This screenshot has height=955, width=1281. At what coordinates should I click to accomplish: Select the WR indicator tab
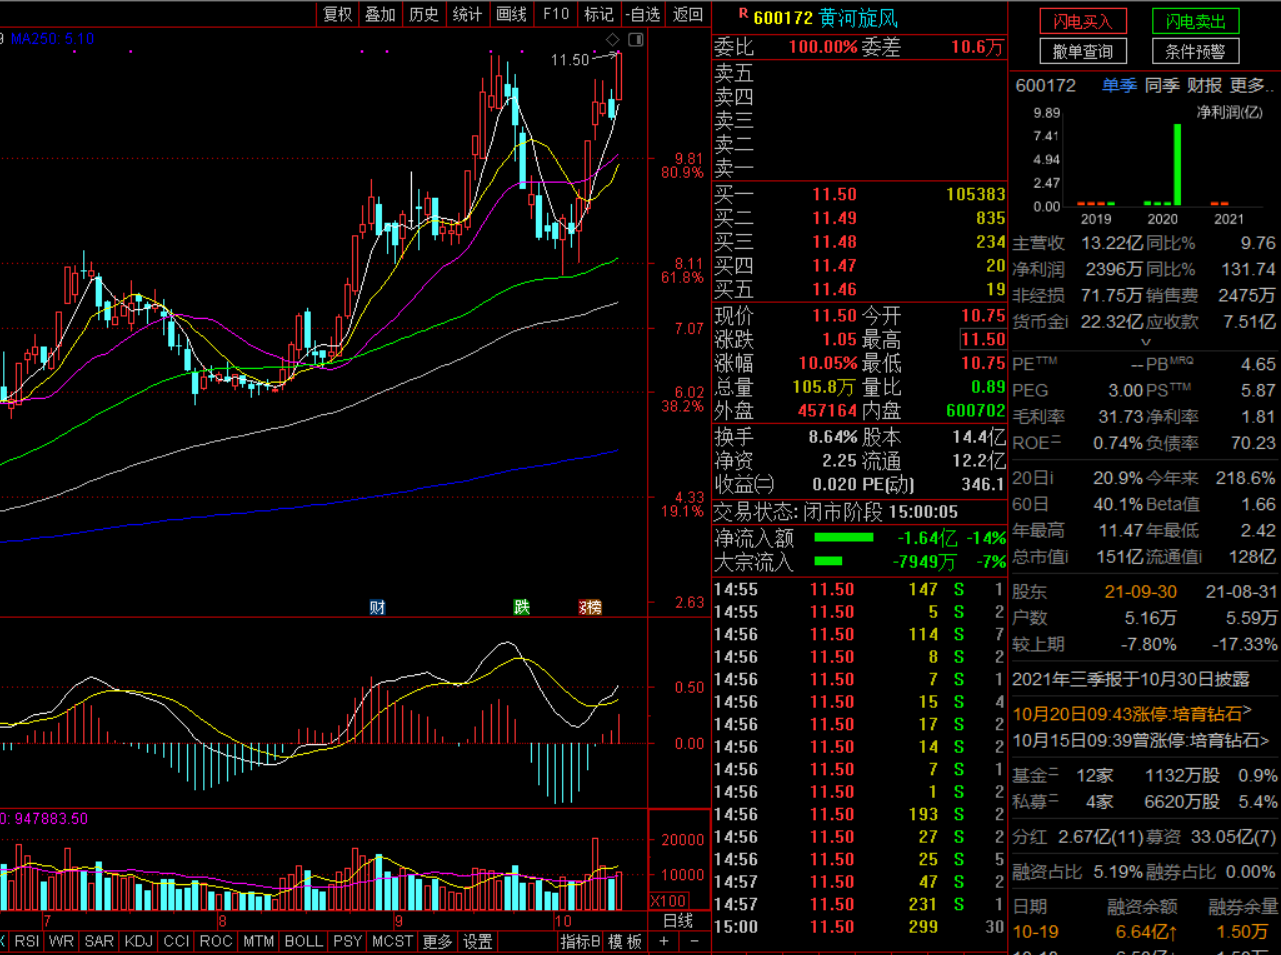61,942
